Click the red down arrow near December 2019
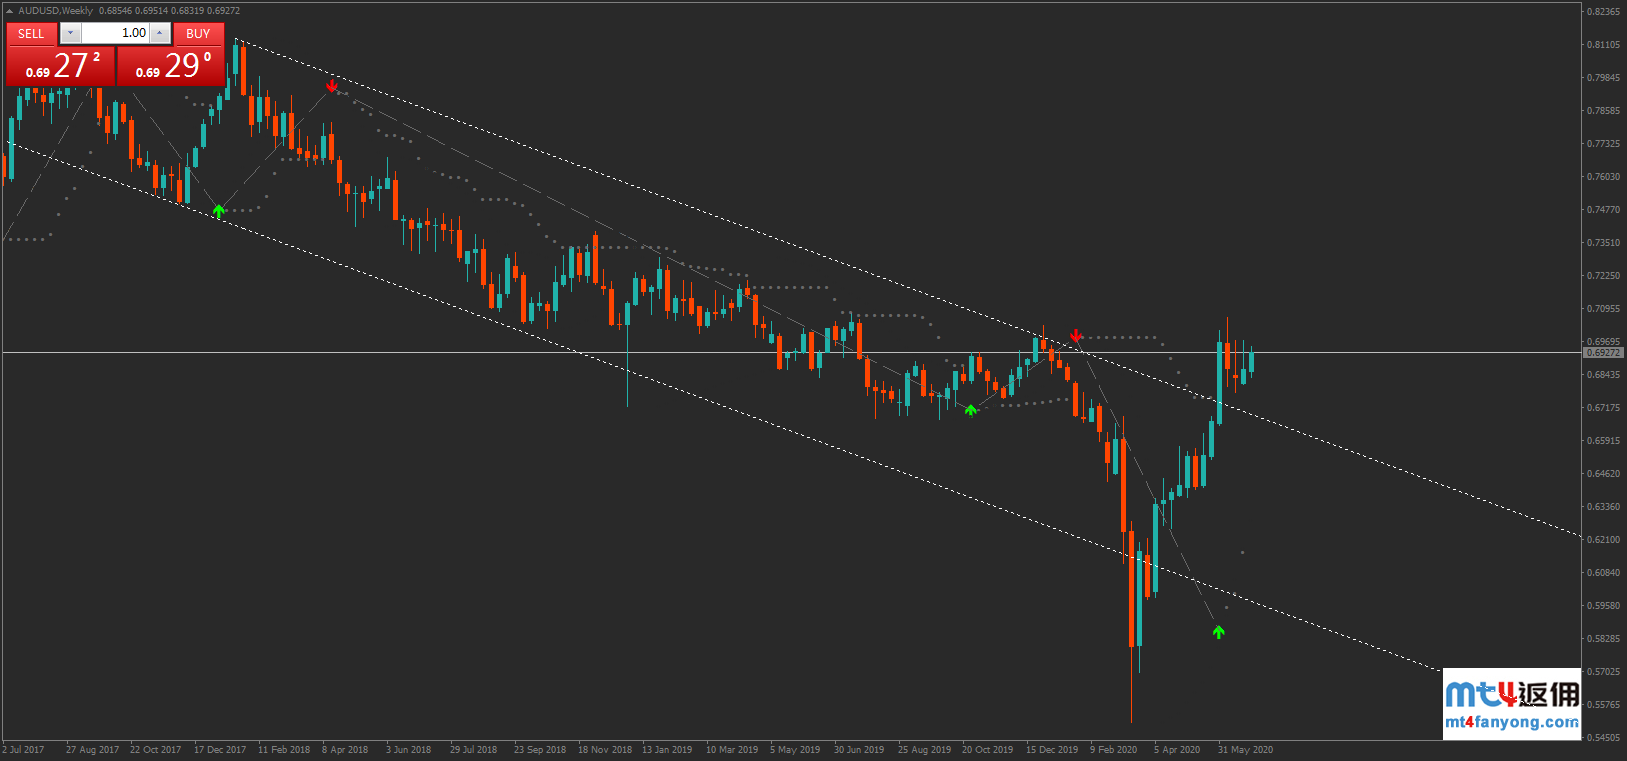1627x761 pixels. pos(1076,335)
